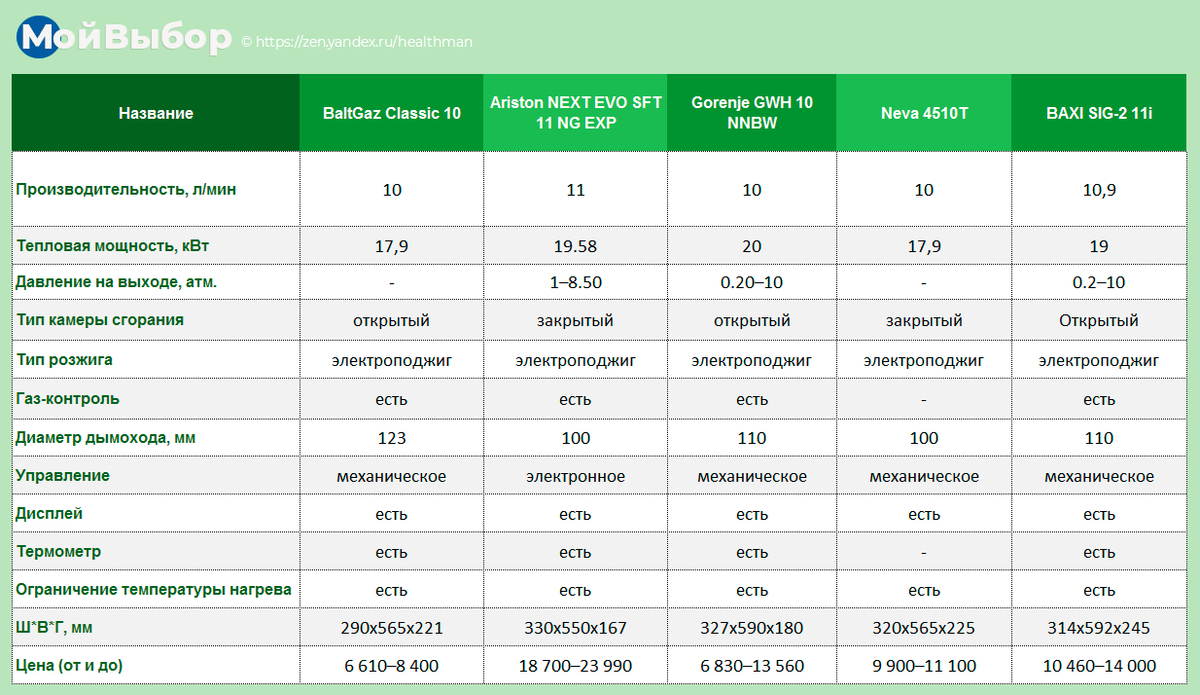Select Neva display value есть
The width and height of the screenshot is (1200, 695).
[924, 515]
